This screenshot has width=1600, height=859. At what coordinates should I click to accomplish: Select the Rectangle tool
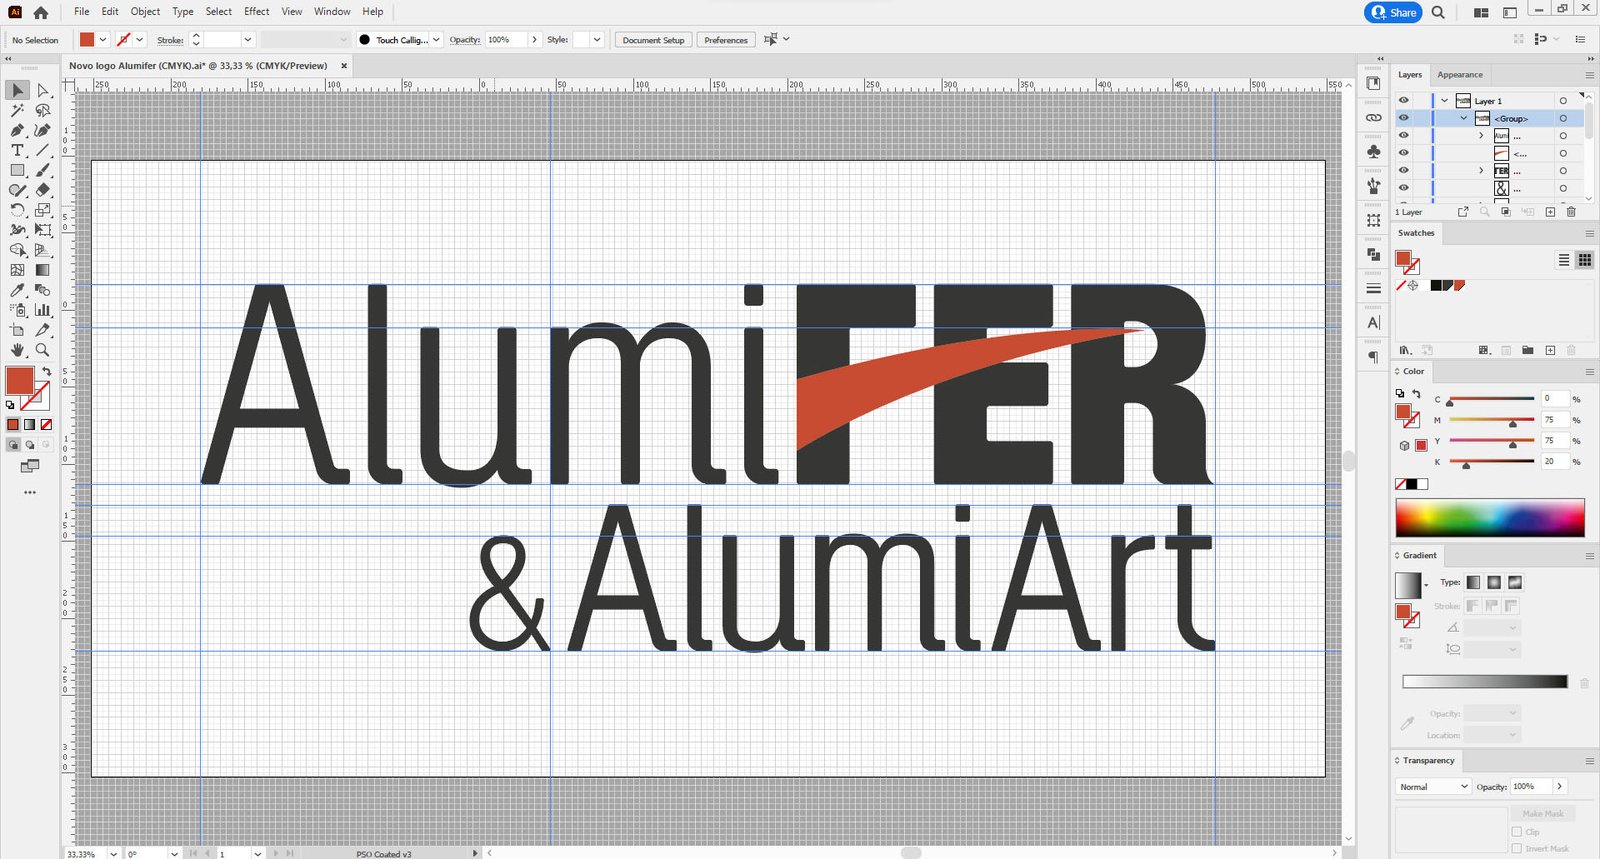17,170
